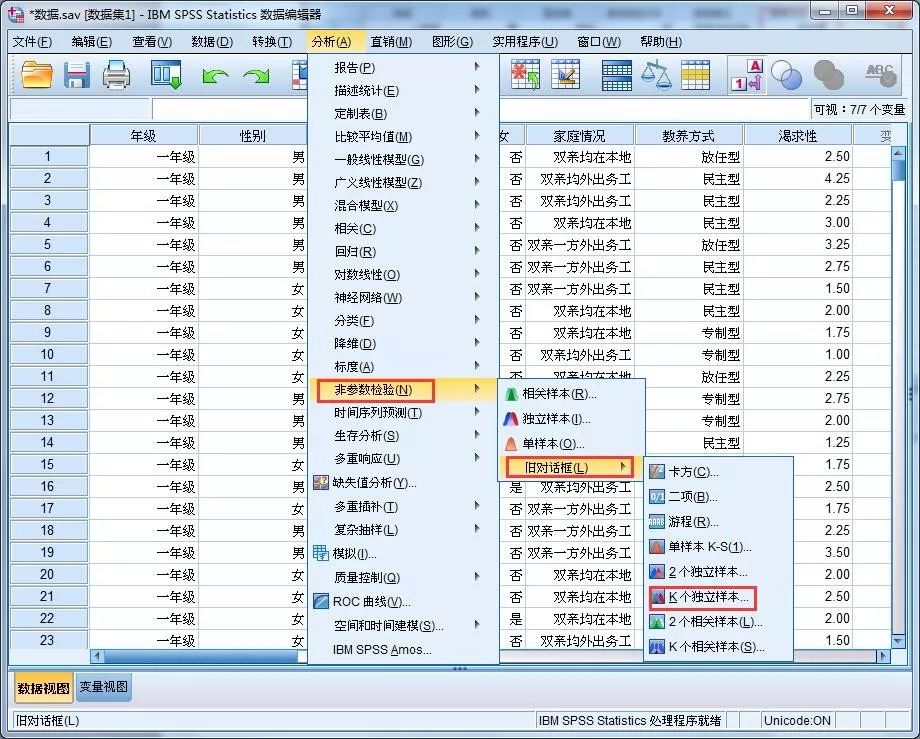
Task: Expand the 一般线性模型(G) submenu
Action: click(403, 160)
